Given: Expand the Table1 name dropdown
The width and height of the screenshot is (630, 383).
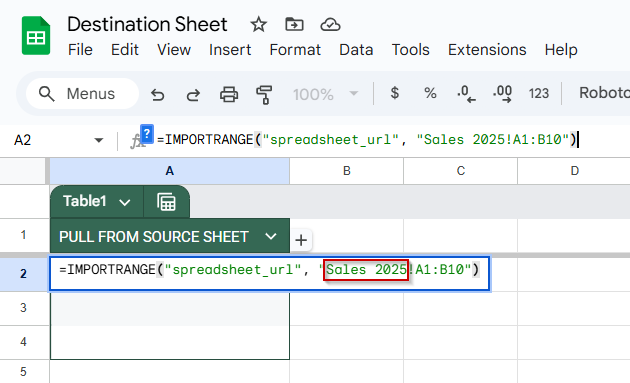Looking at the screenshot, I should pos(125,202).
